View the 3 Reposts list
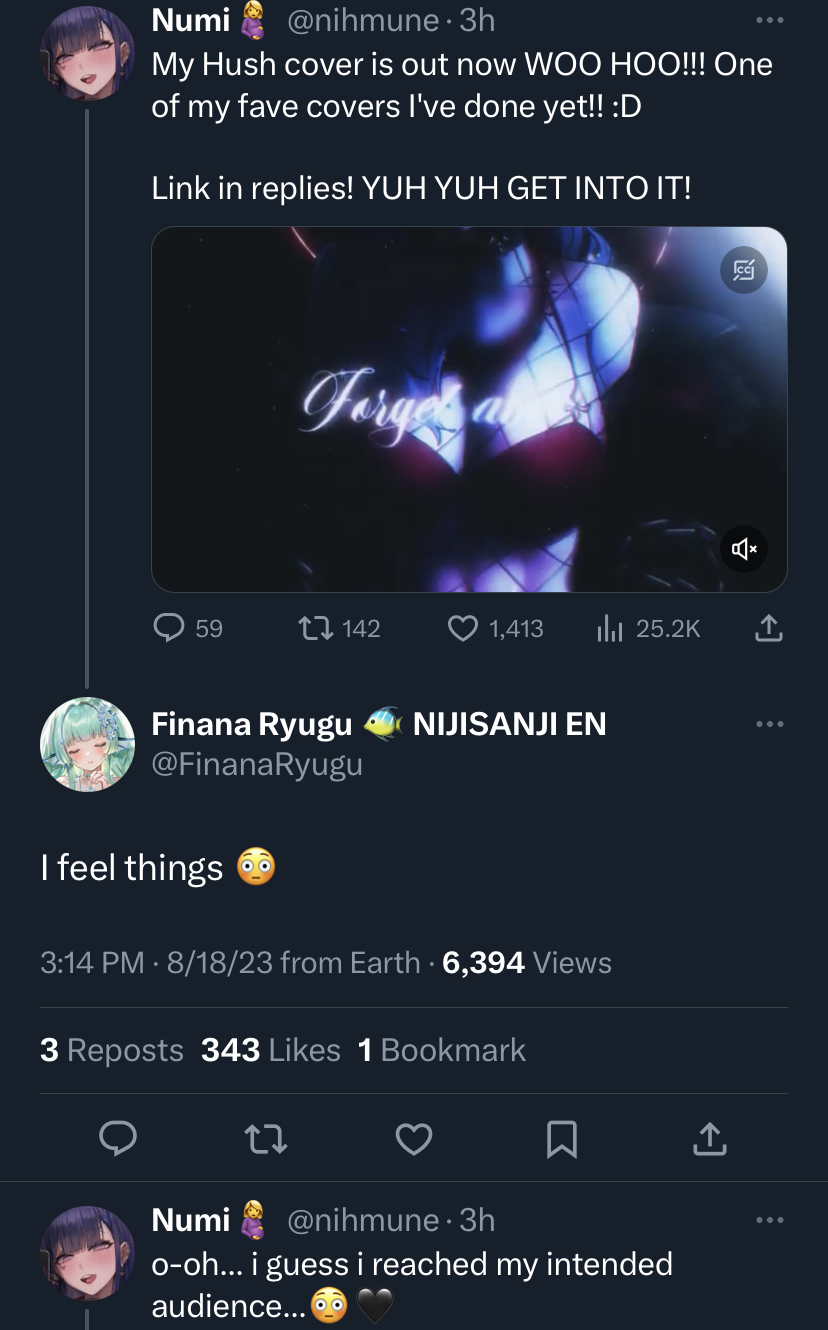 112,1050
